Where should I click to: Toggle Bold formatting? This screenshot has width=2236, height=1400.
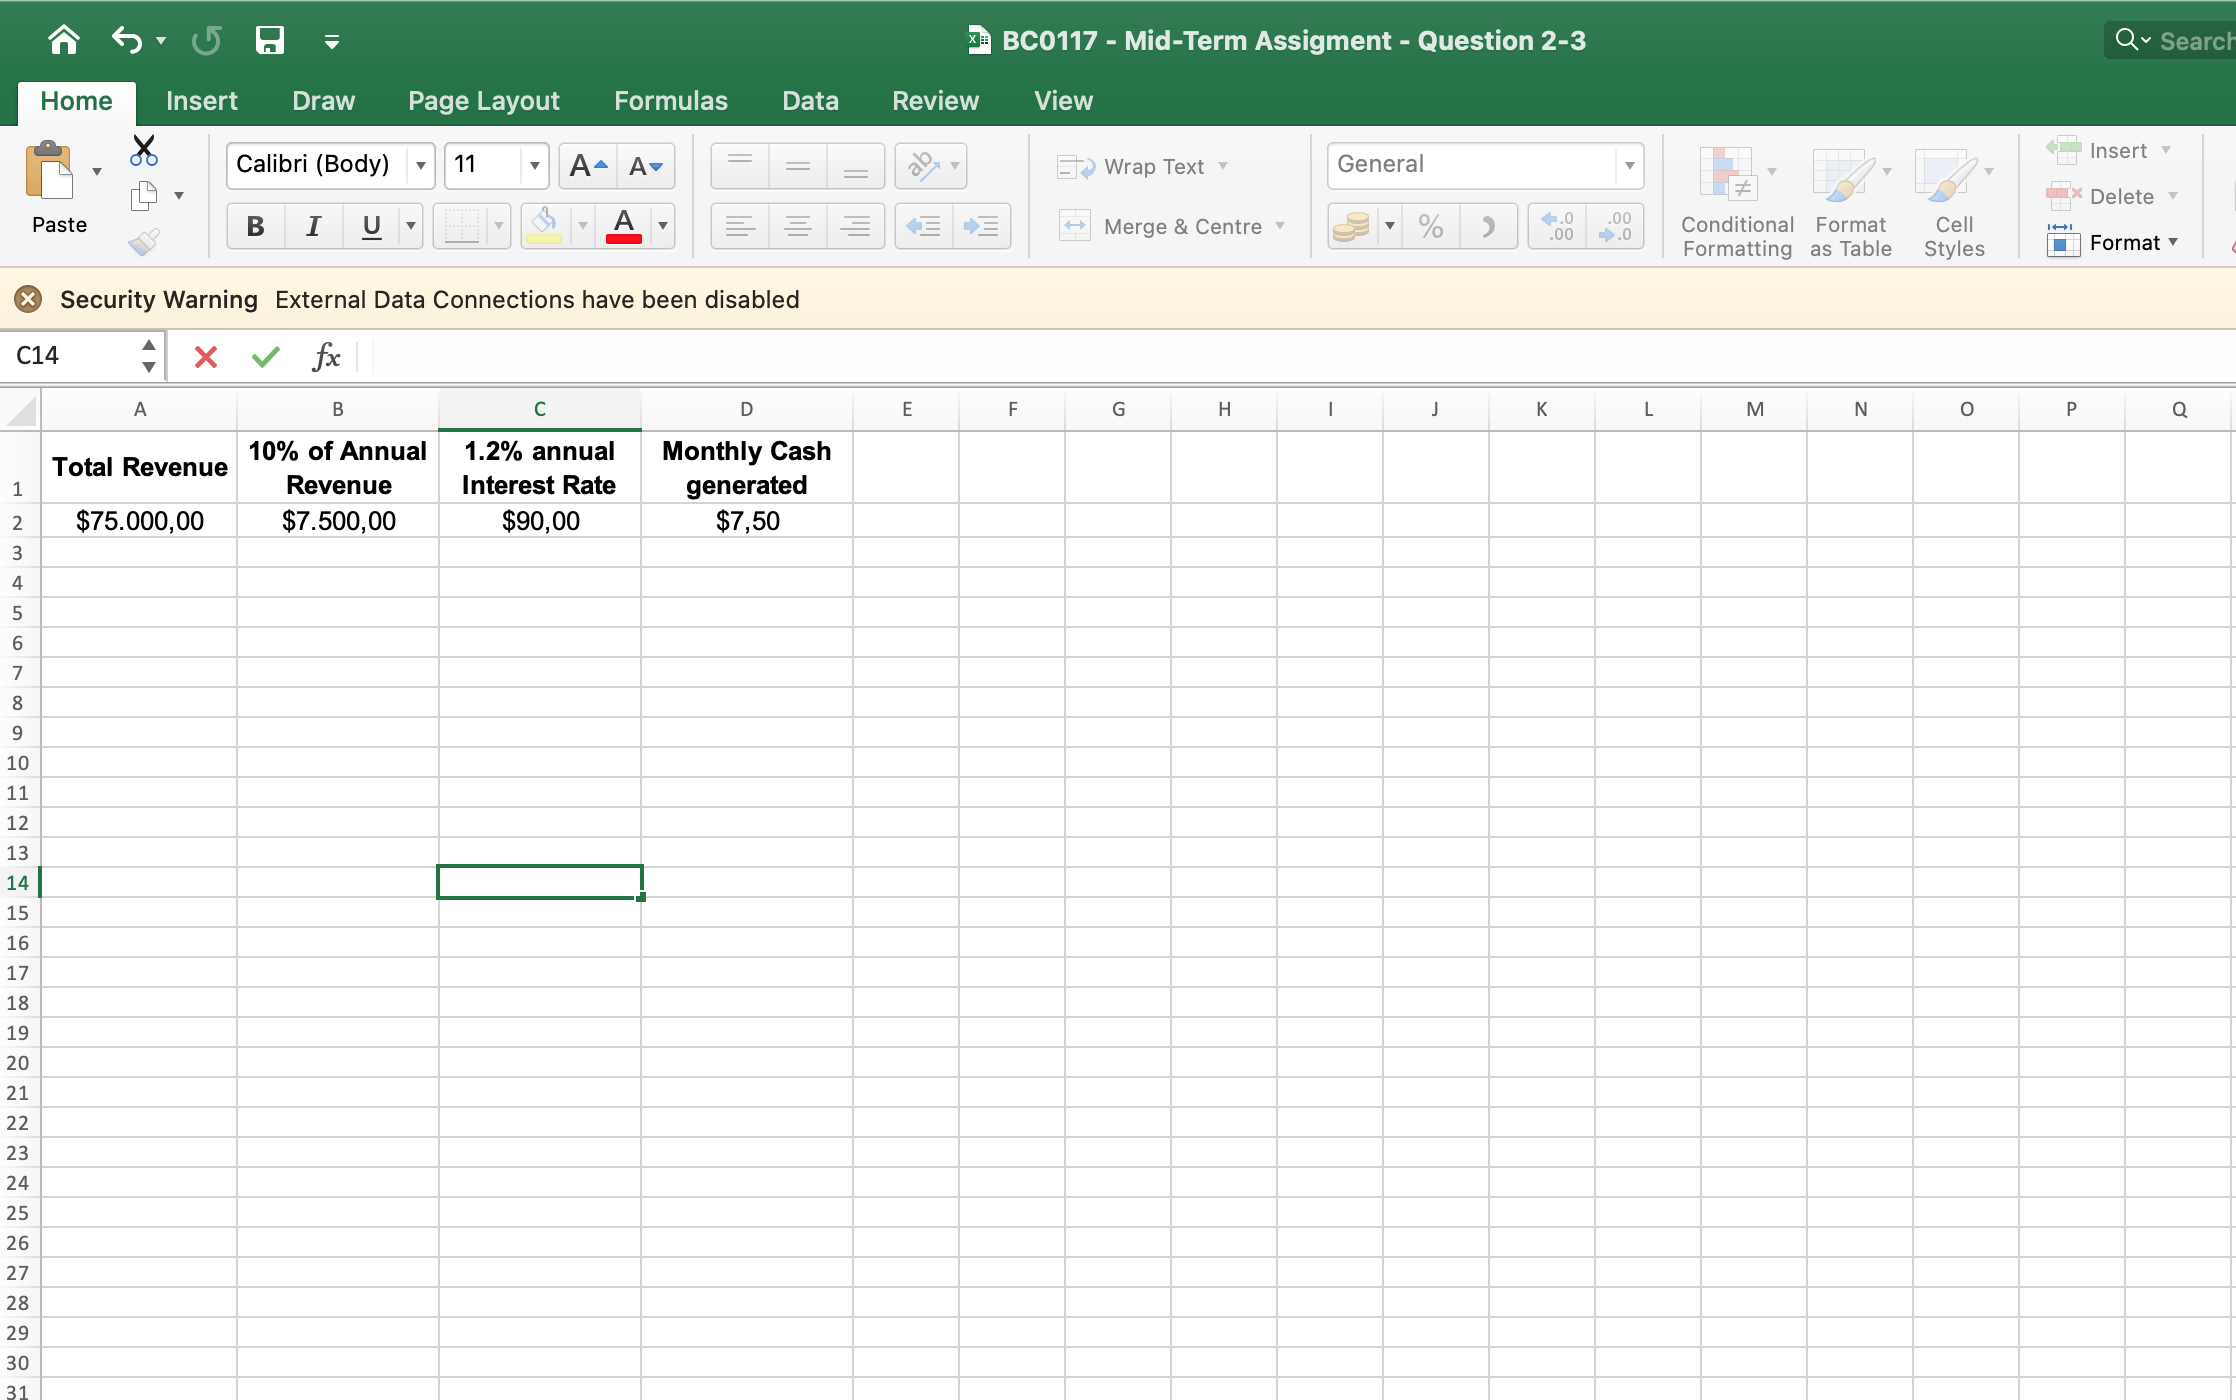pyautogui.click(x=255, y=226)
